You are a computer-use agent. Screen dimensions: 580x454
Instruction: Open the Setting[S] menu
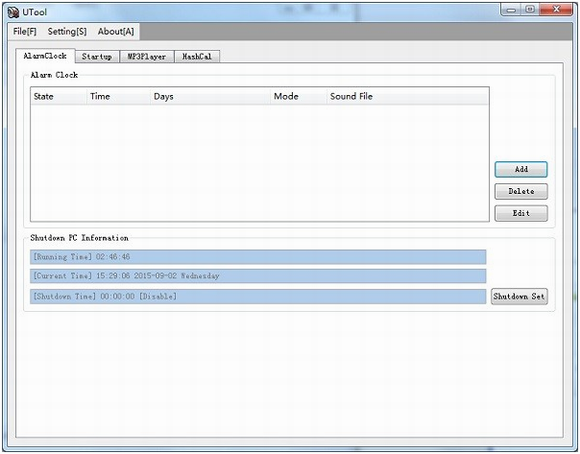(x=67, y=31)
